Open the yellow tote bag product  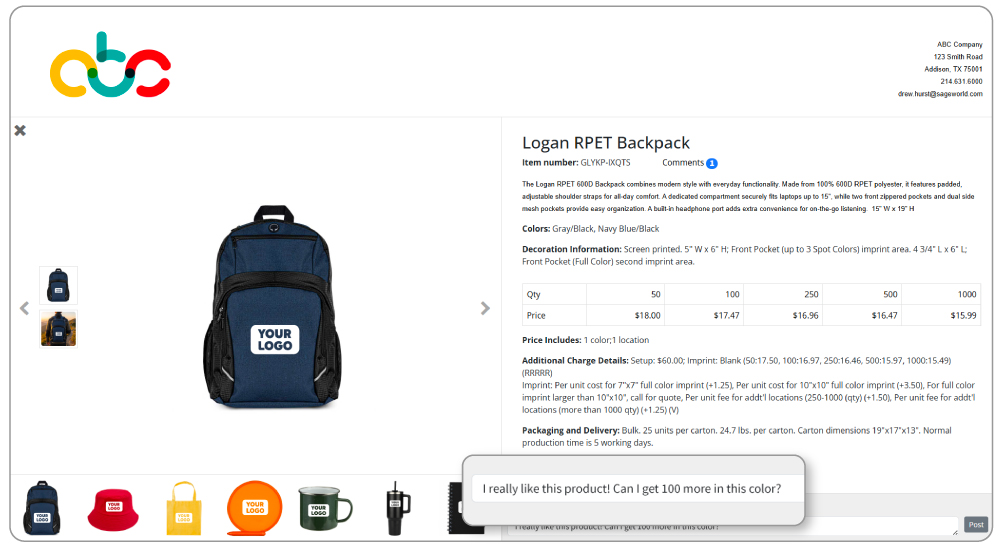click(184, 508)
